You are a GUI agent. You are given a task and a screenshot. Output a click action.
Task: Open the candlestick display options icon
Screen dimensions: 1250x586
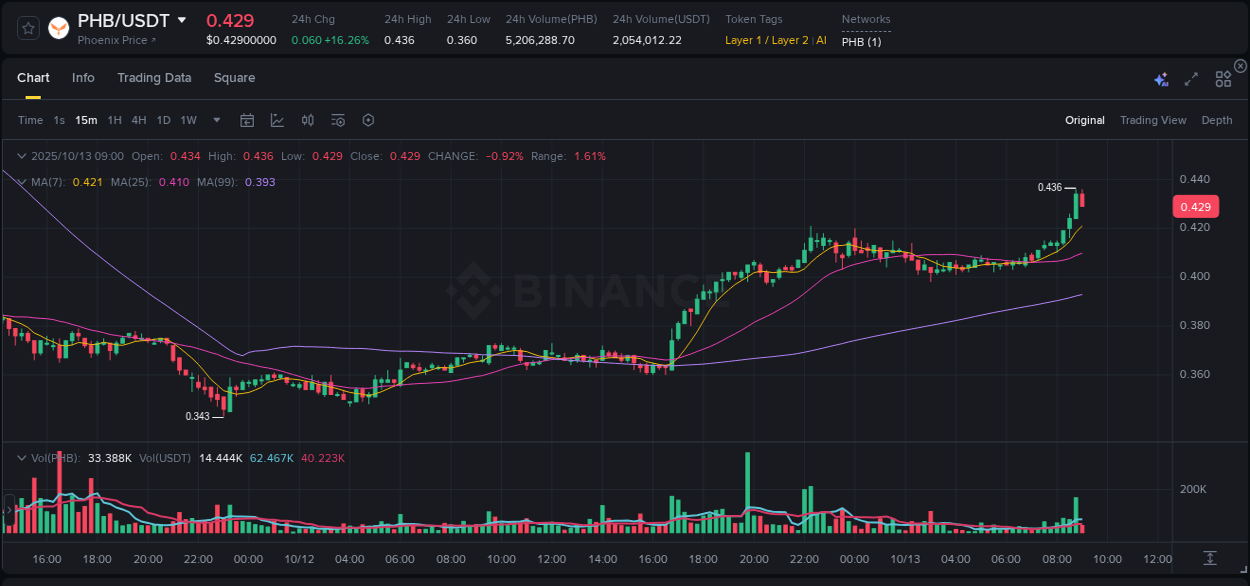(x=307, y=119)
